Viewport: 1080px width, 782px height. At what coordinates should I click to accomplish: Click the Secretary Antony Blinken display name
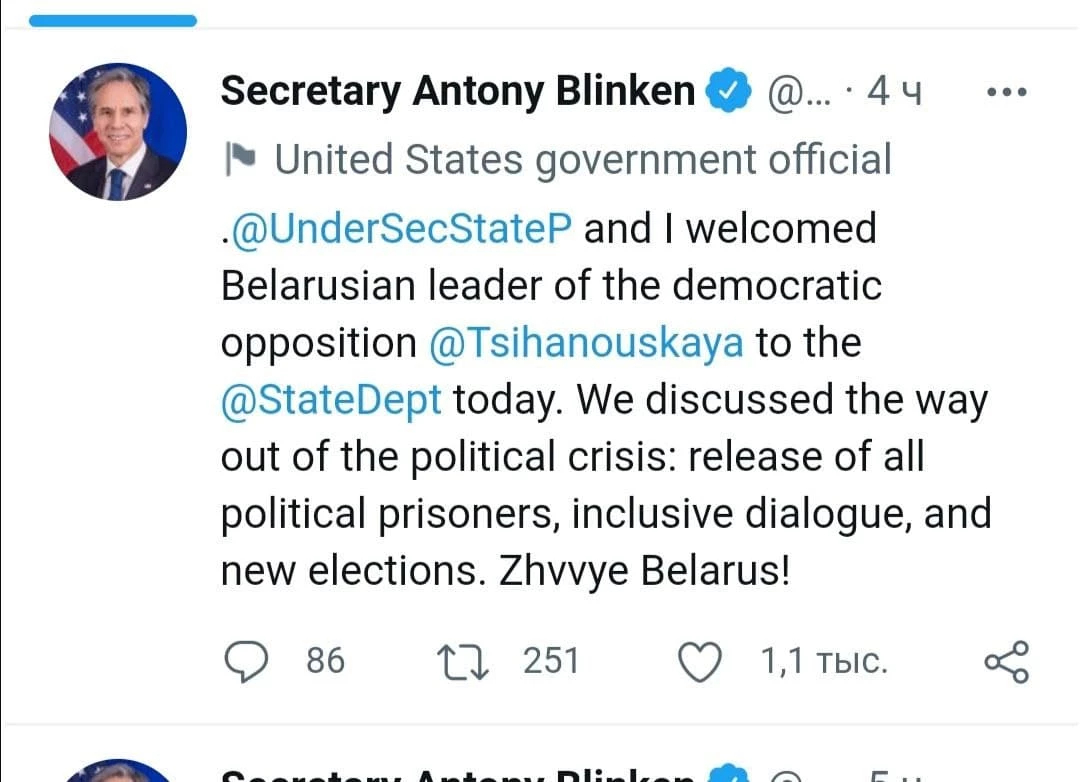click(458, 91)
